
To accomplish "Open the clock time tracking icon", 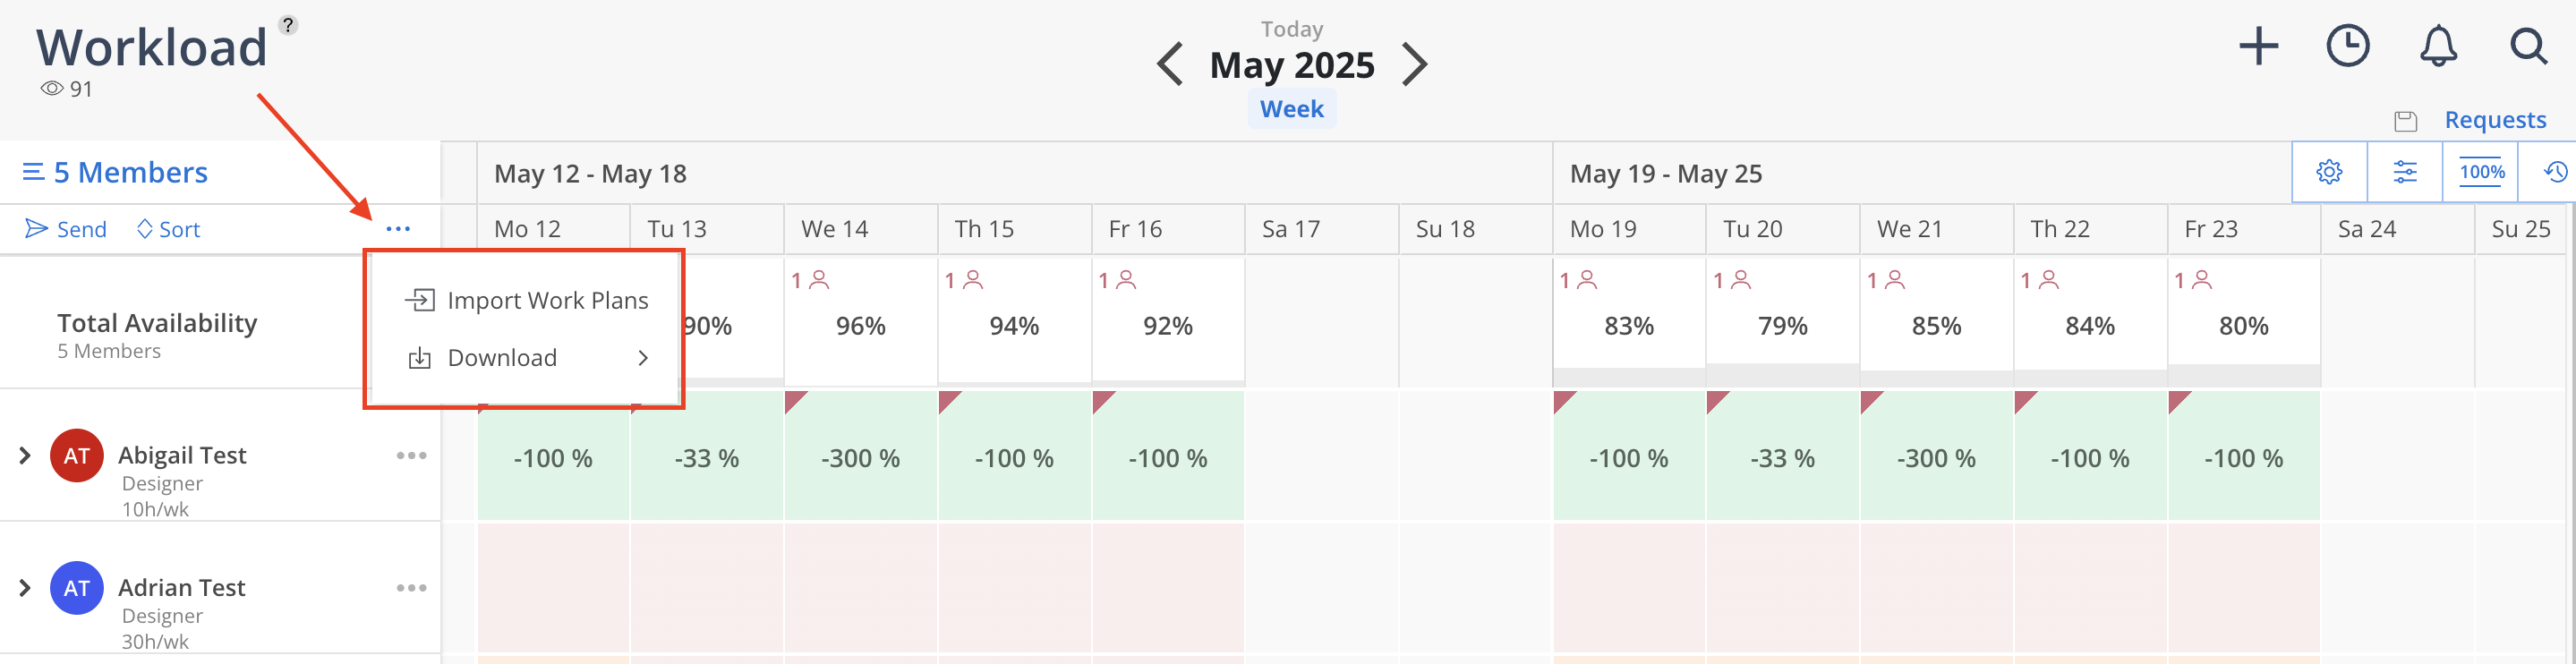I will (x=2347, y=46).
